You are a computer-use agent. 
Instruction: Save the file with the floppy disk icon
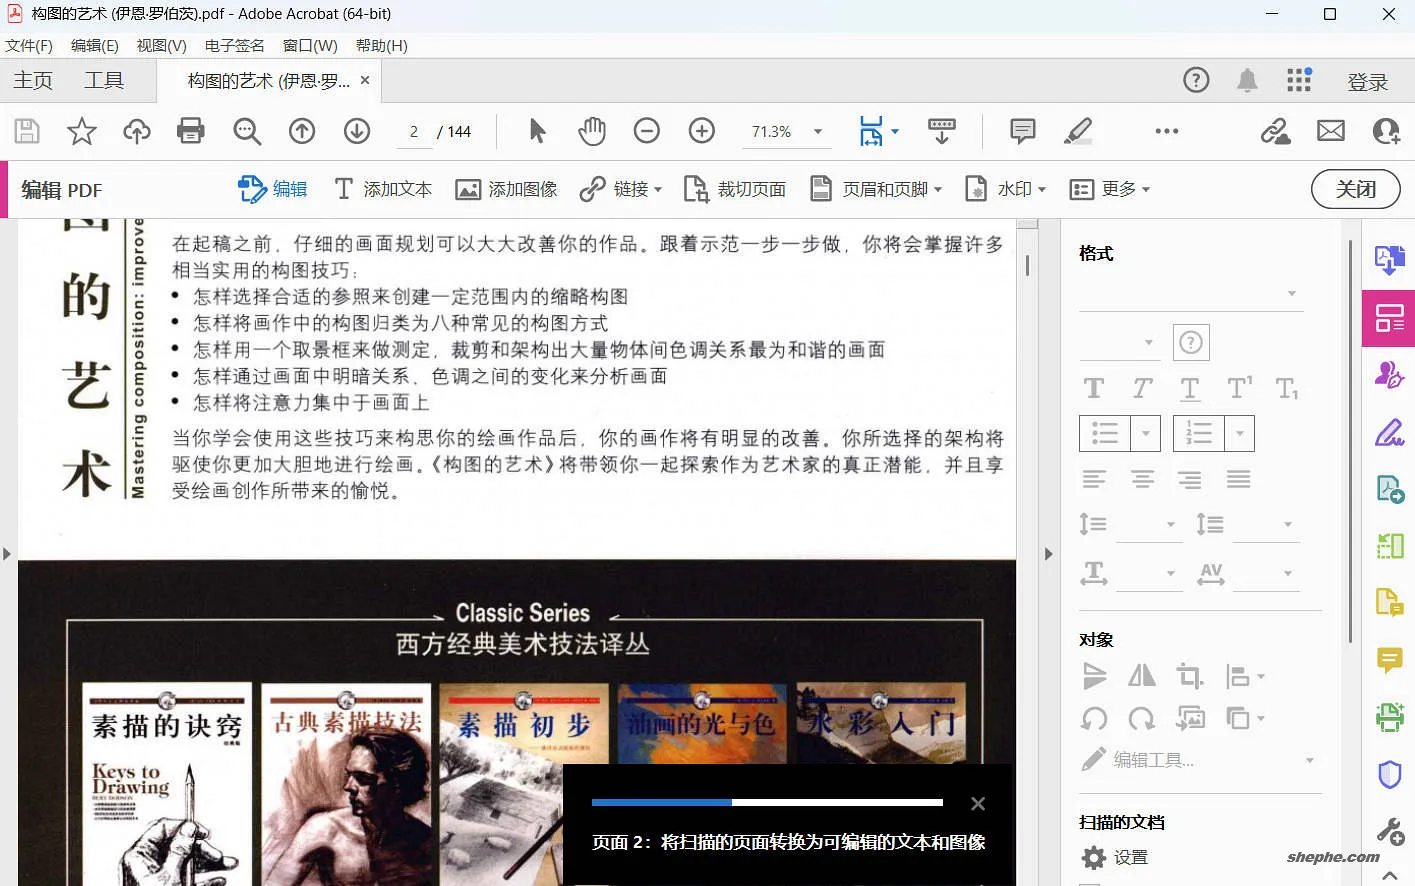click(27, 131)
